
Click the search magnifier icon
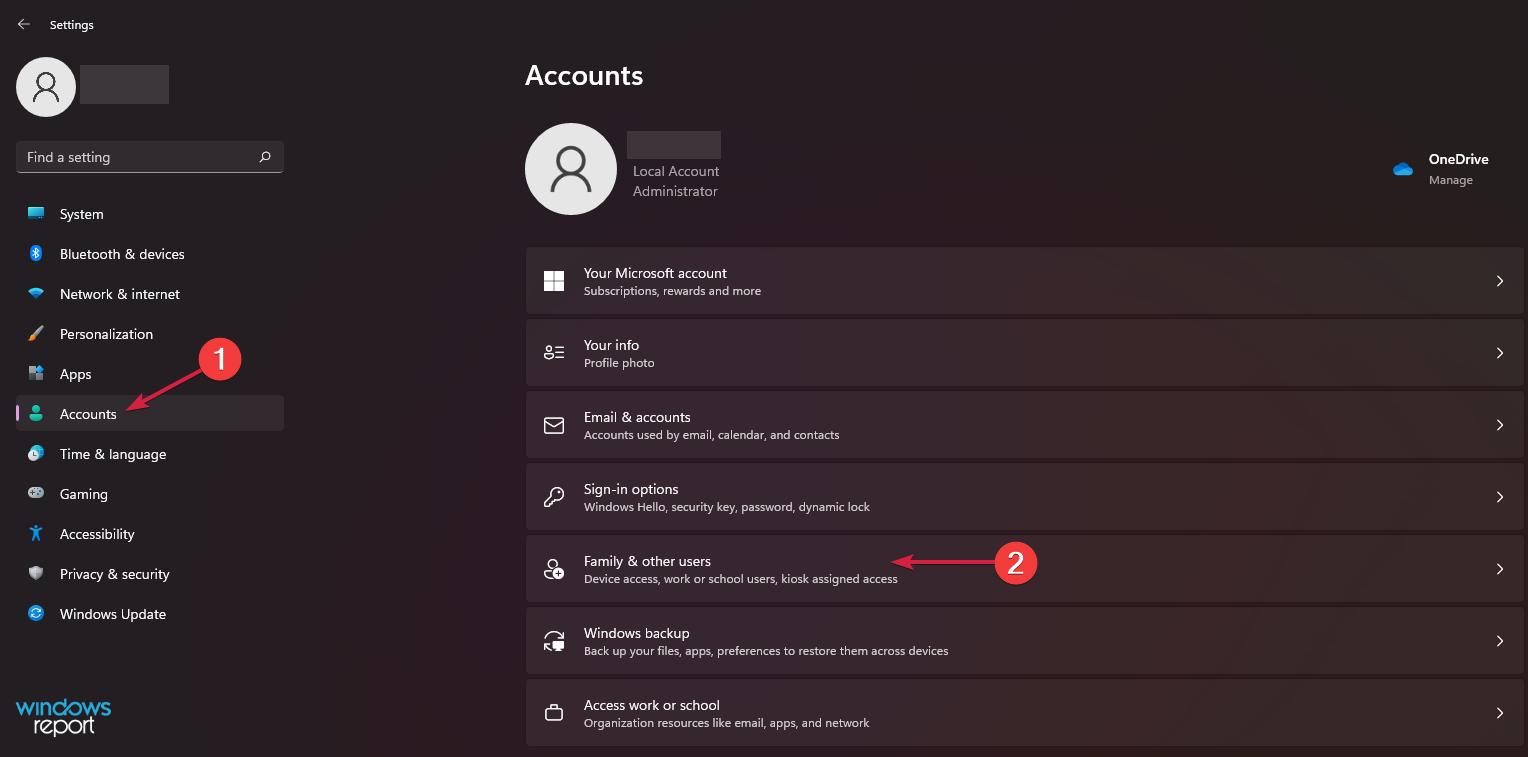[x=265, y=157]
